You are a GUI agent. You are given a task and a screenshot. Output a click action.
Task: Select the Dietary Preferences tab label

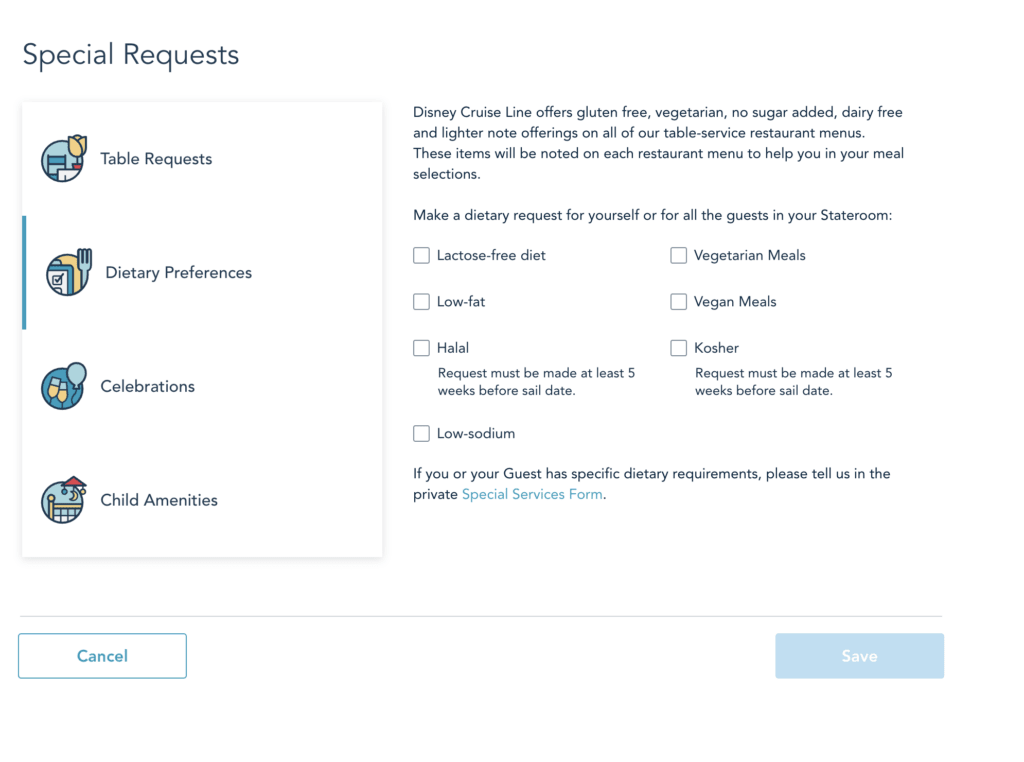tap(178, 273)
